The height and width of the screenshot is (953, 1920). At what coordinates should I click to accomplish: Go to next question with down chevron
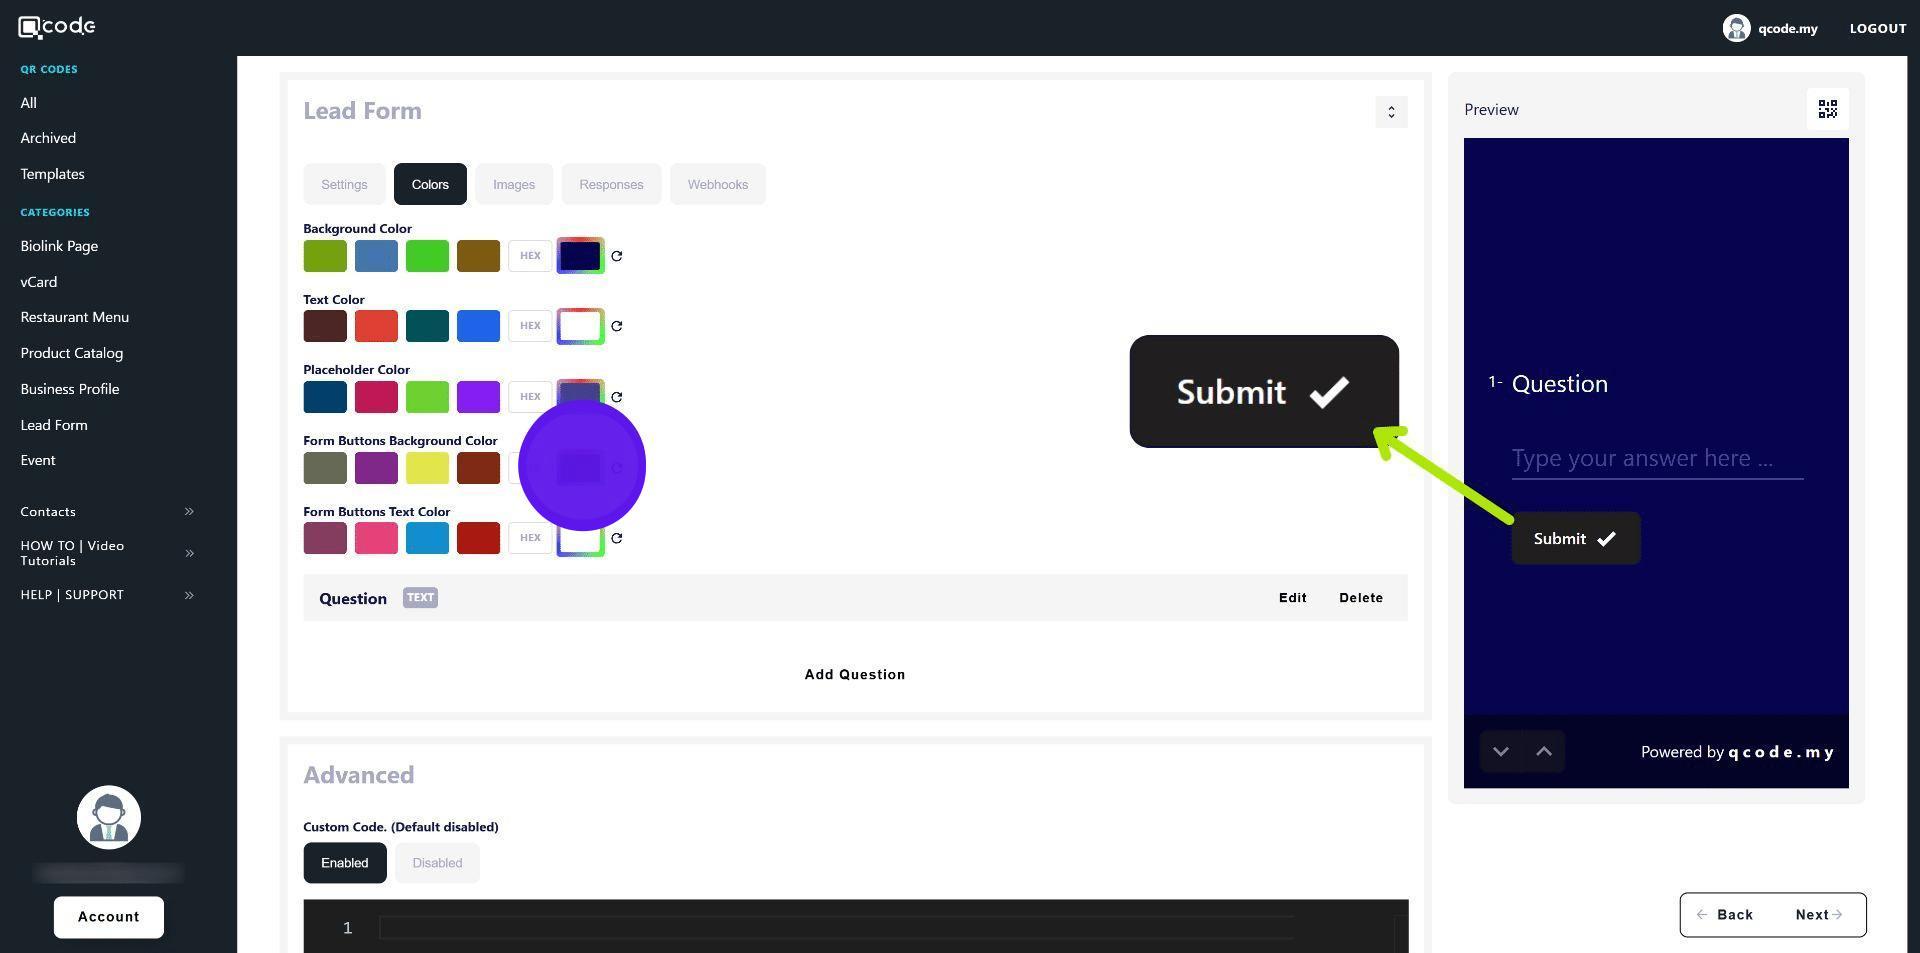[x=1500, y=752]
